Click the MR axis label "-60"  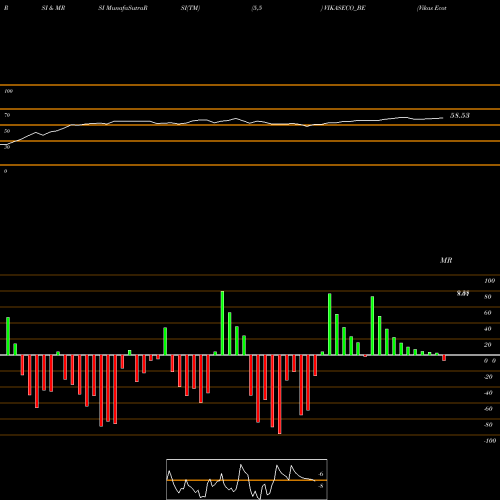coord(488,409)
